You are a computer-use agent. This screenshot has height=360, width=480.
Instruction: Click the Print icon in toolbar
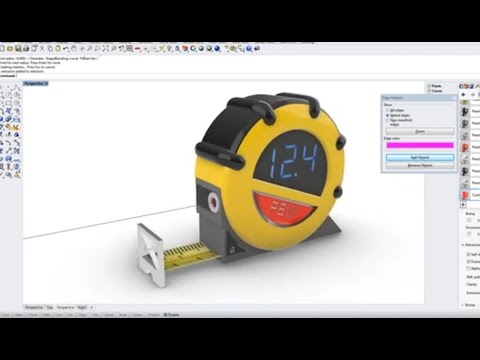[x=26, y=49]
